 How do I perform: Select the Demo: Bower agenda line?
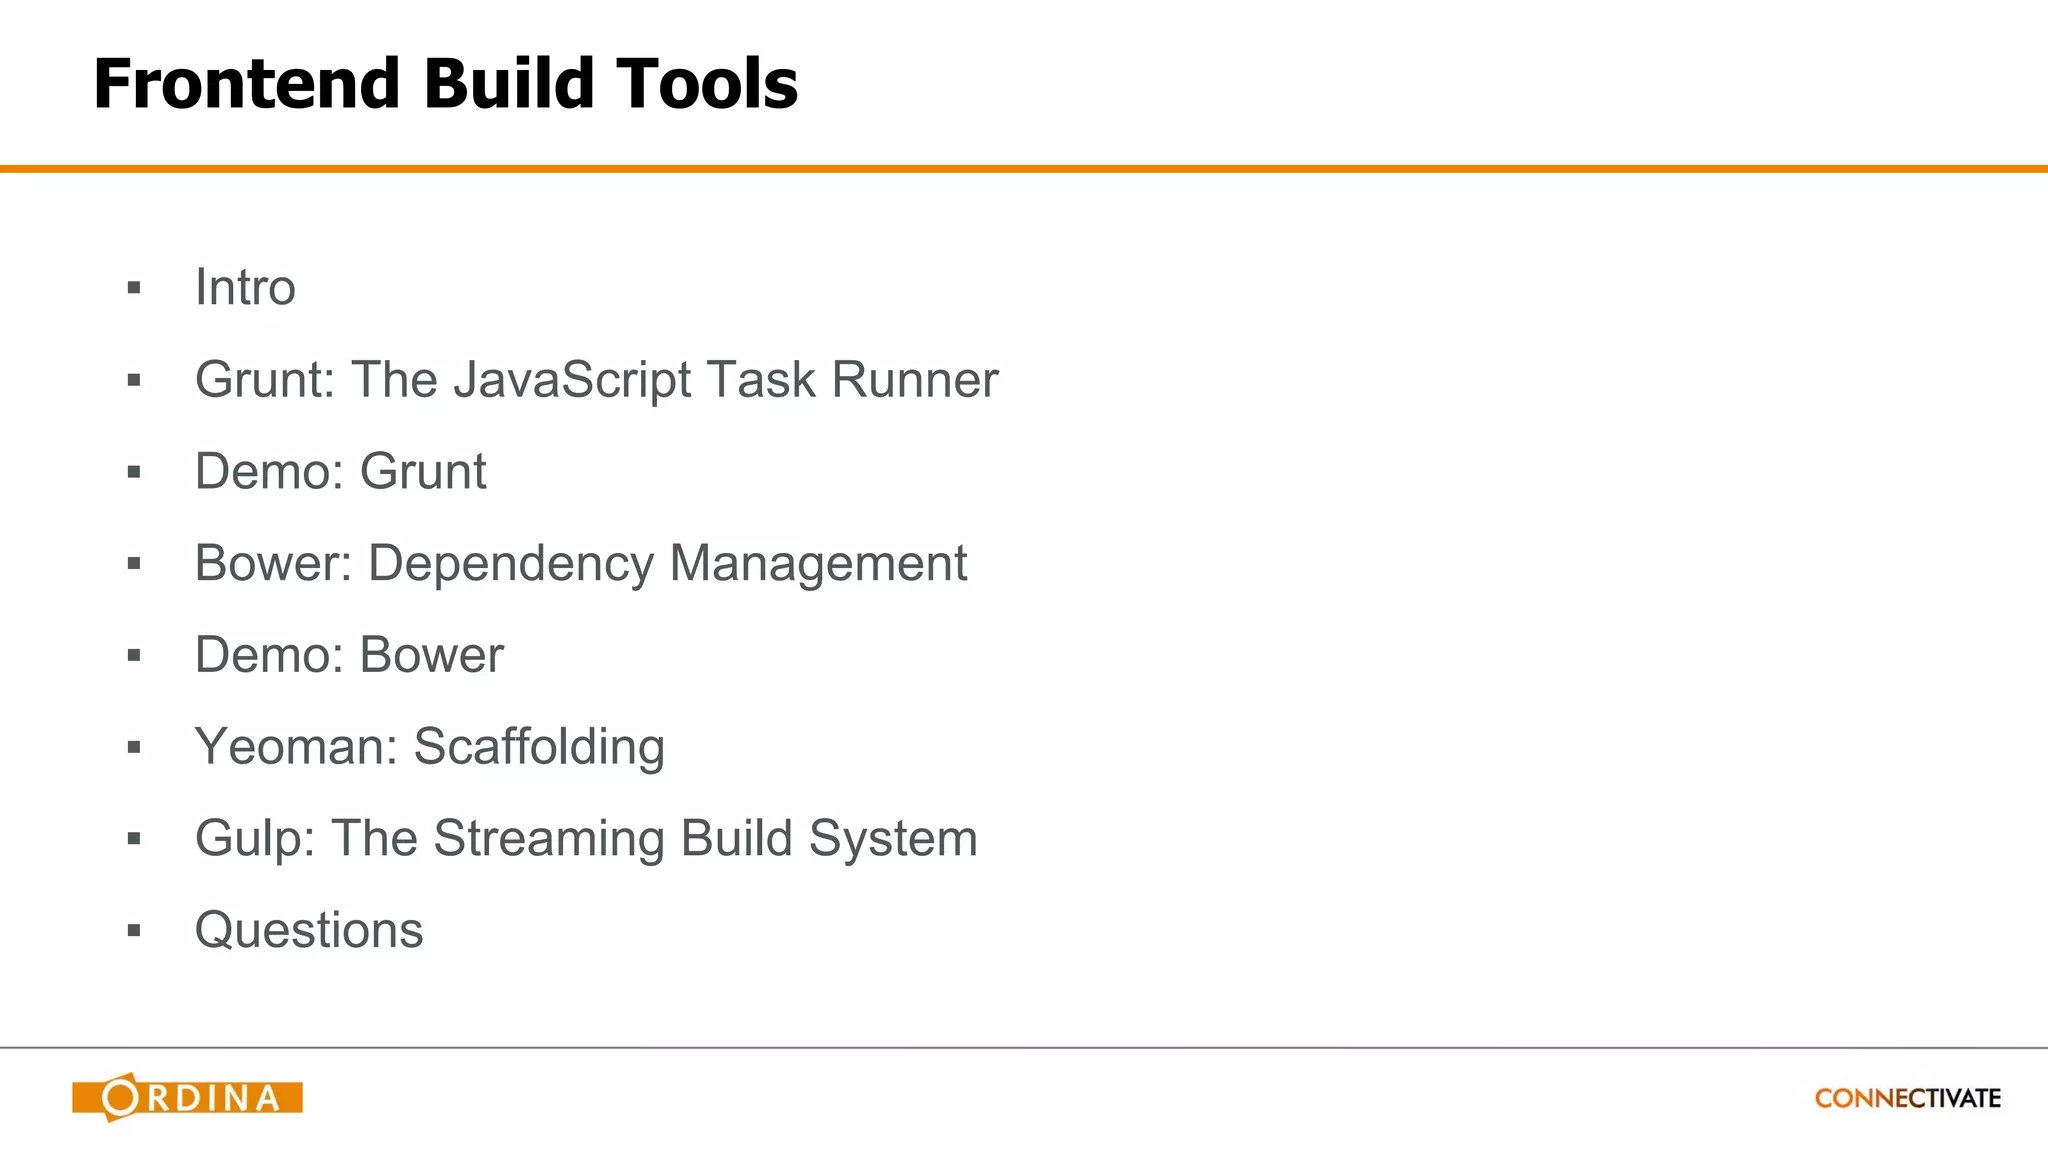click(x=349, y=655)
